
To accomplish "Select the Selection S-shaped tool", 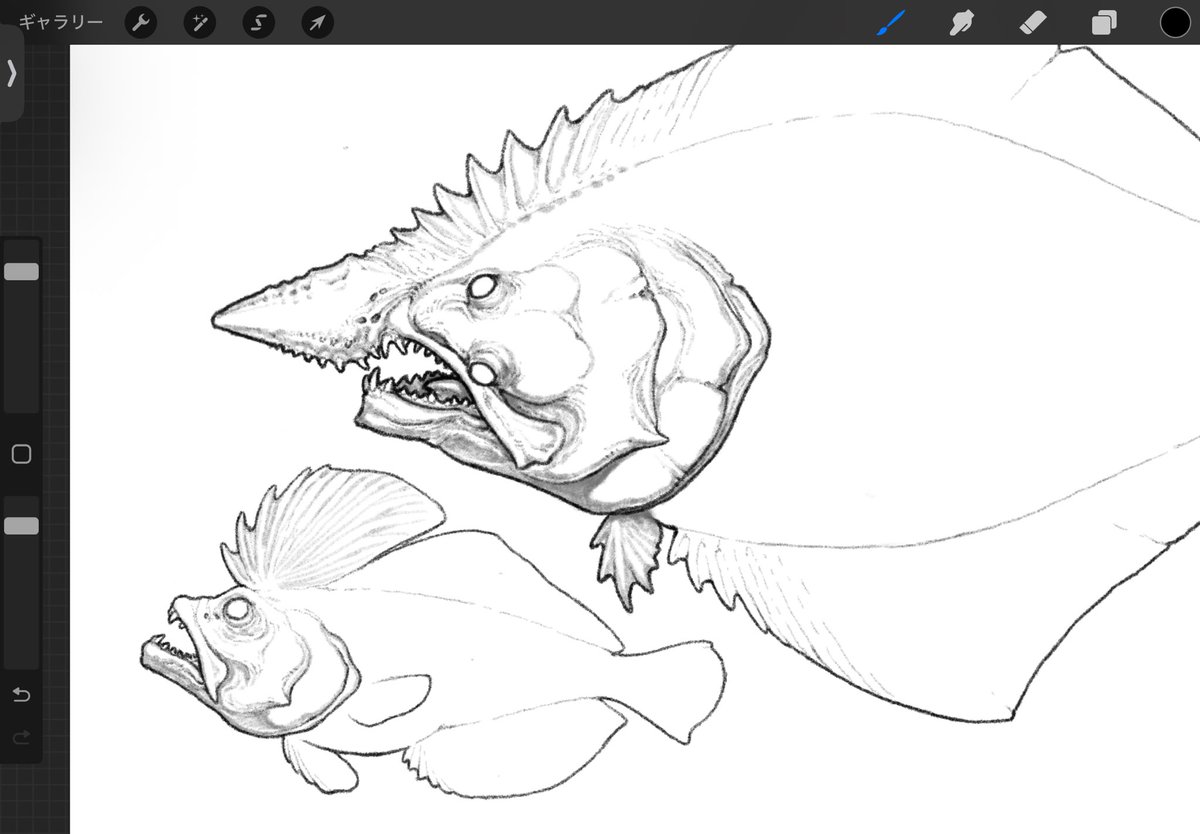I will (258, 22).
